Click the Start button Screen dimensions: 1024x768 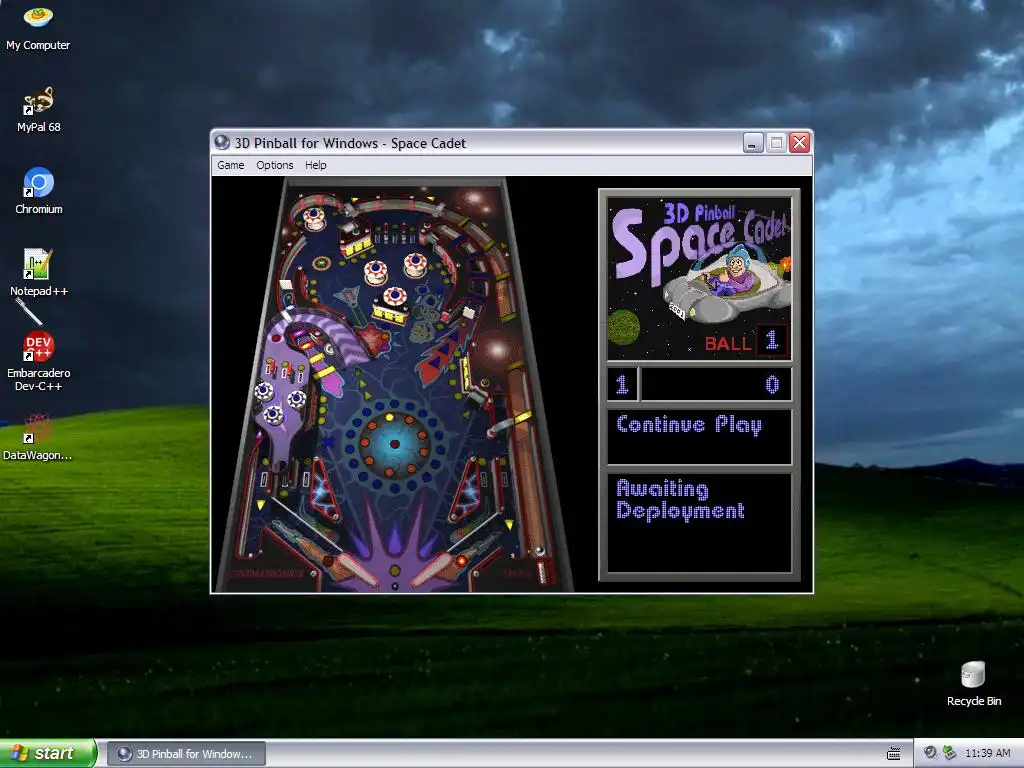[x=48, y=753]
